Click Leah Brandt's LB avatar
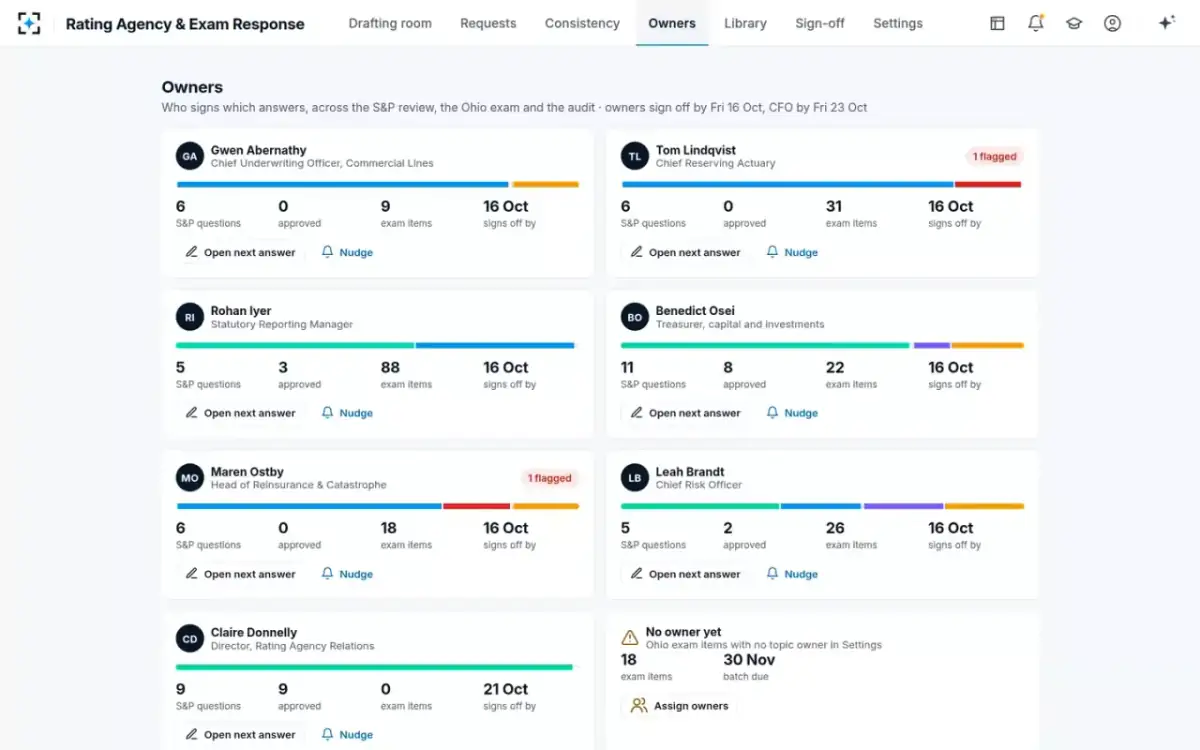This screenshot has height=750, width=1200. [x=635, y=478]
